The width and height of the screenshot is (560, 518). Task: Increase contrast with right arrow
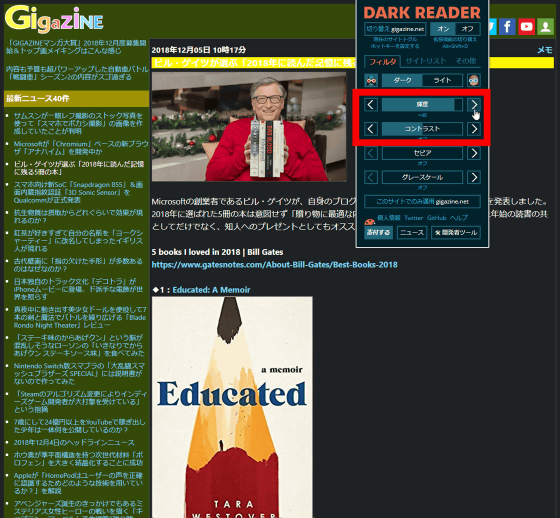[x=474, y=129]
